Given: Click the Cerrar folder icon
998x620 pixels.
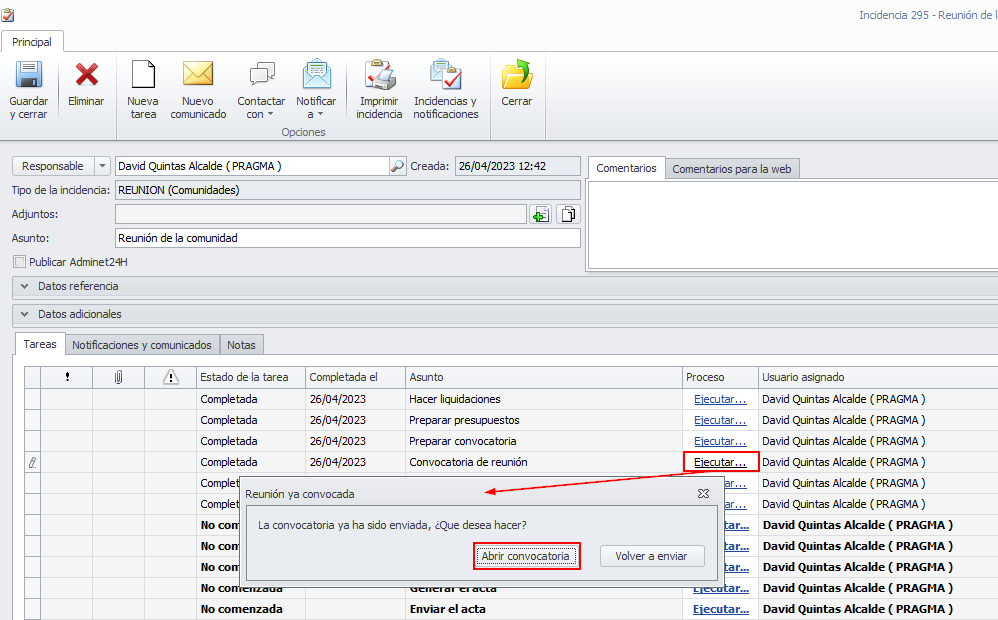Looking at the screenshot, I should pos(517,74).
